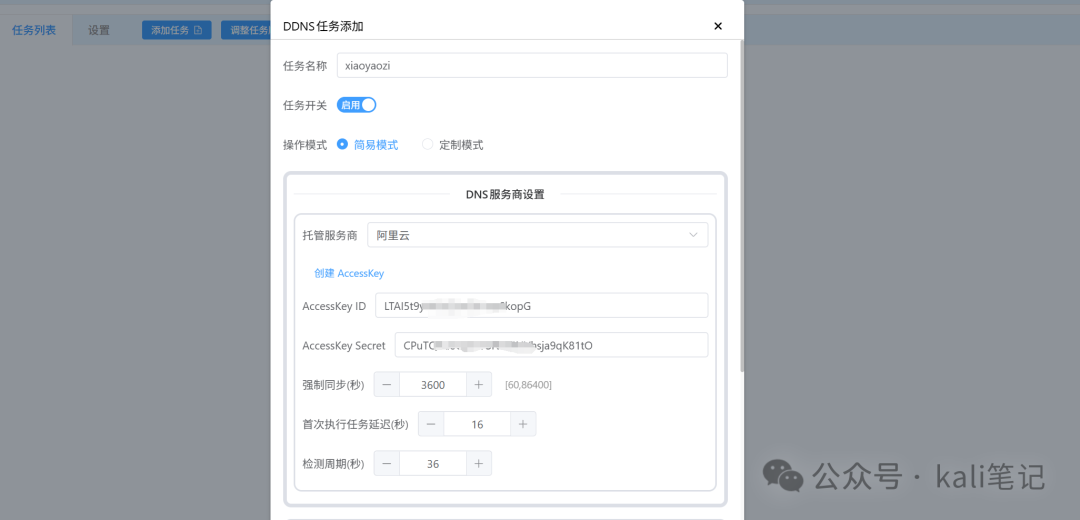1080x520 pixels.
Task: Click the add task button
Action: tap(176, 30)
